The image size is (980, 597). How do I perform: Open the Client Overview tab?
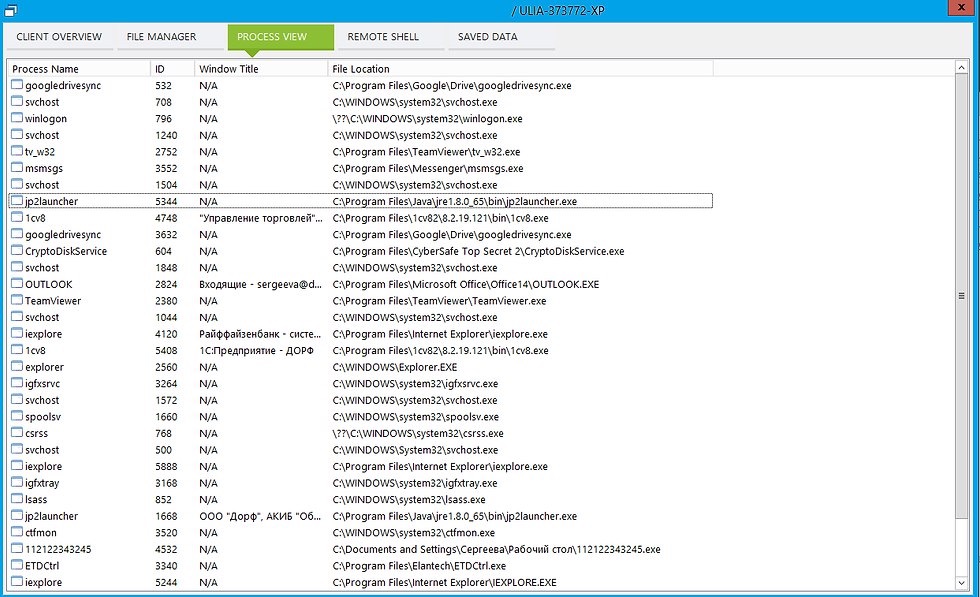(59, 37)
